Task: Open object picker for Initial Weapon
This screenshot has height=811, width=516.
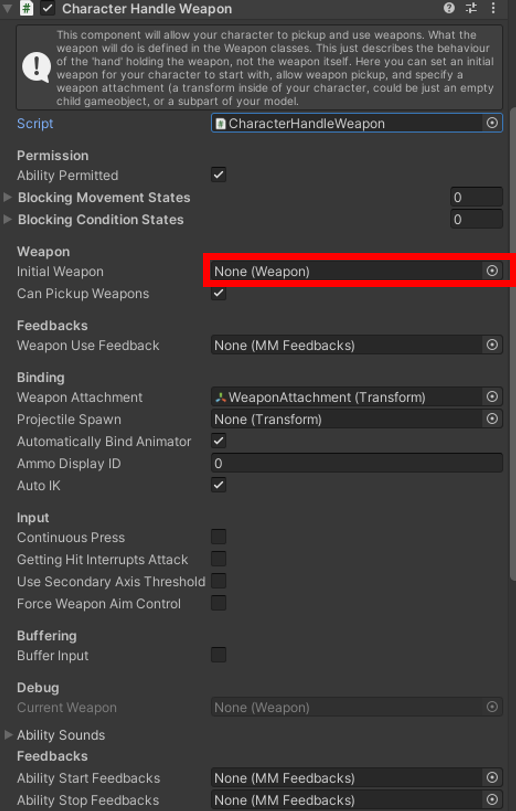Action: click(492, 271)
